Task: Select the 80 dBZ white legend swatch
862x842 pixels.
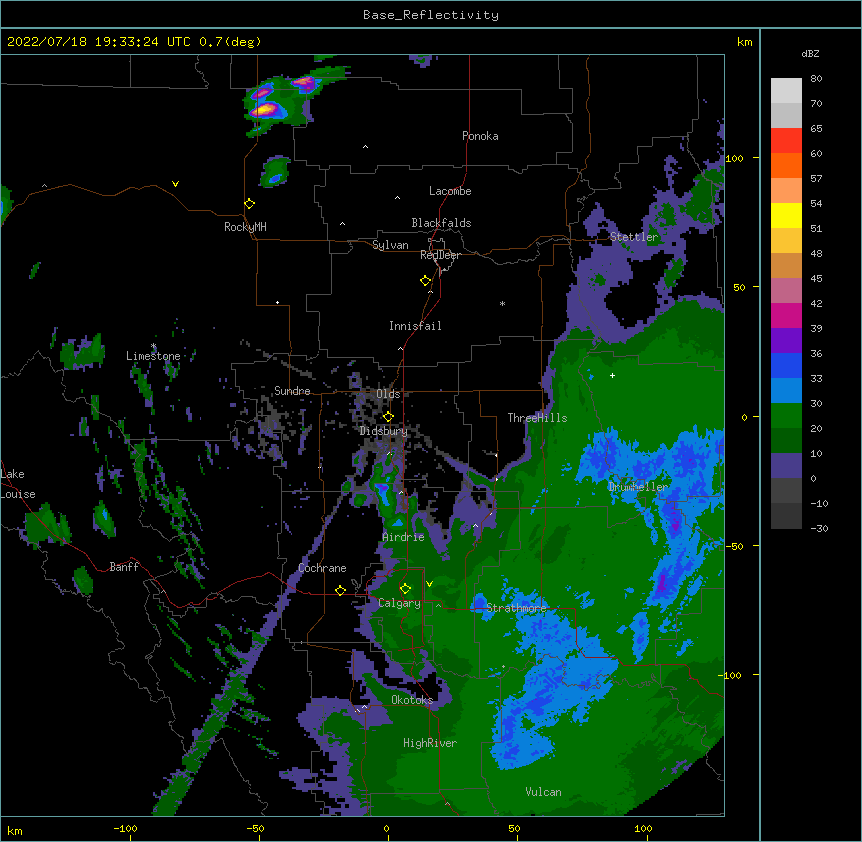Action: 786,91
